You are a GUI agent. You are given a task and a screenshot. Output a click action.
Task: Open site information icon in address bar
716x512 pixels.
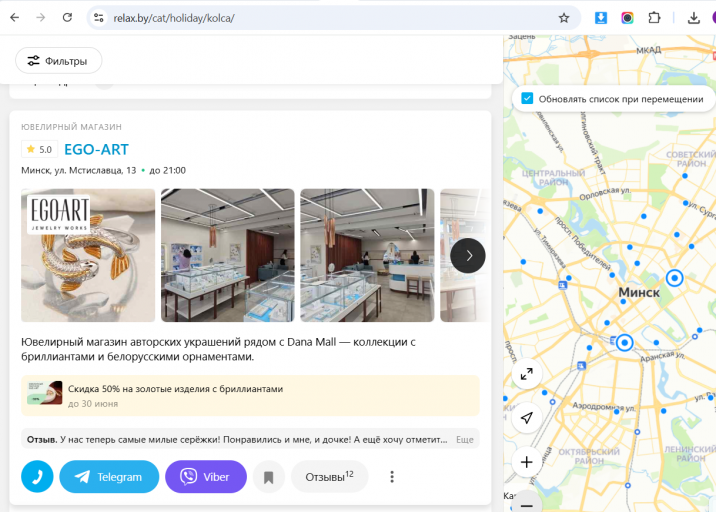pos(99,18)
